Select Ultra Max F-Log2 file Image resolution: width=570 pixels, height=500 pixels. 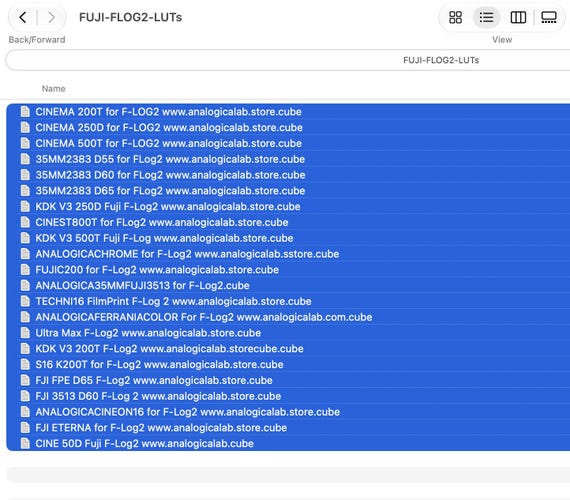pos(288,333)
